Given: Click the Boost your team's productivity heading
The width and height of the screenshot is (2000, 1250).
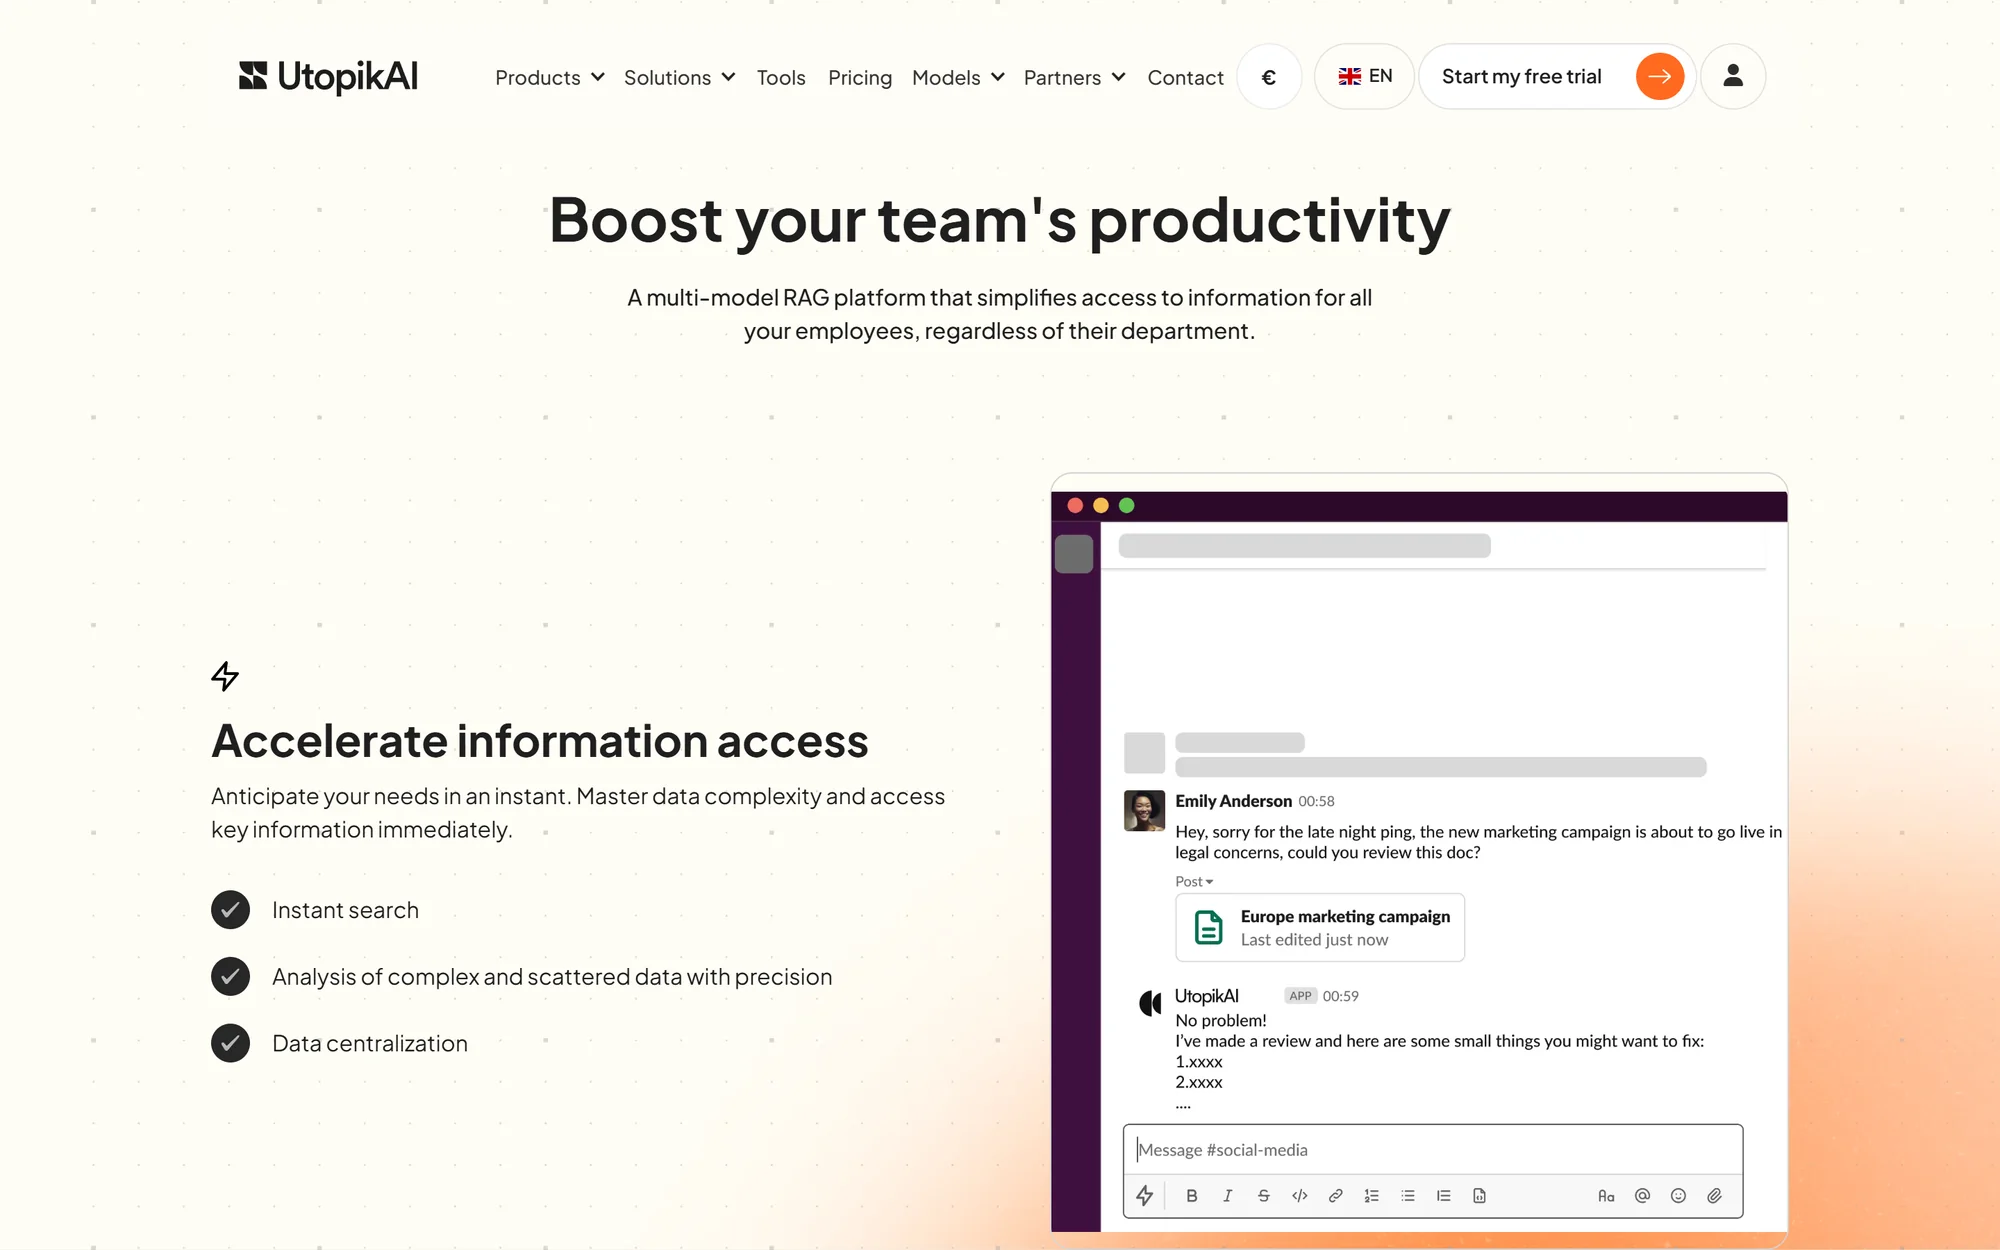Looking at the screenshot, I should tap(1000, 220).
